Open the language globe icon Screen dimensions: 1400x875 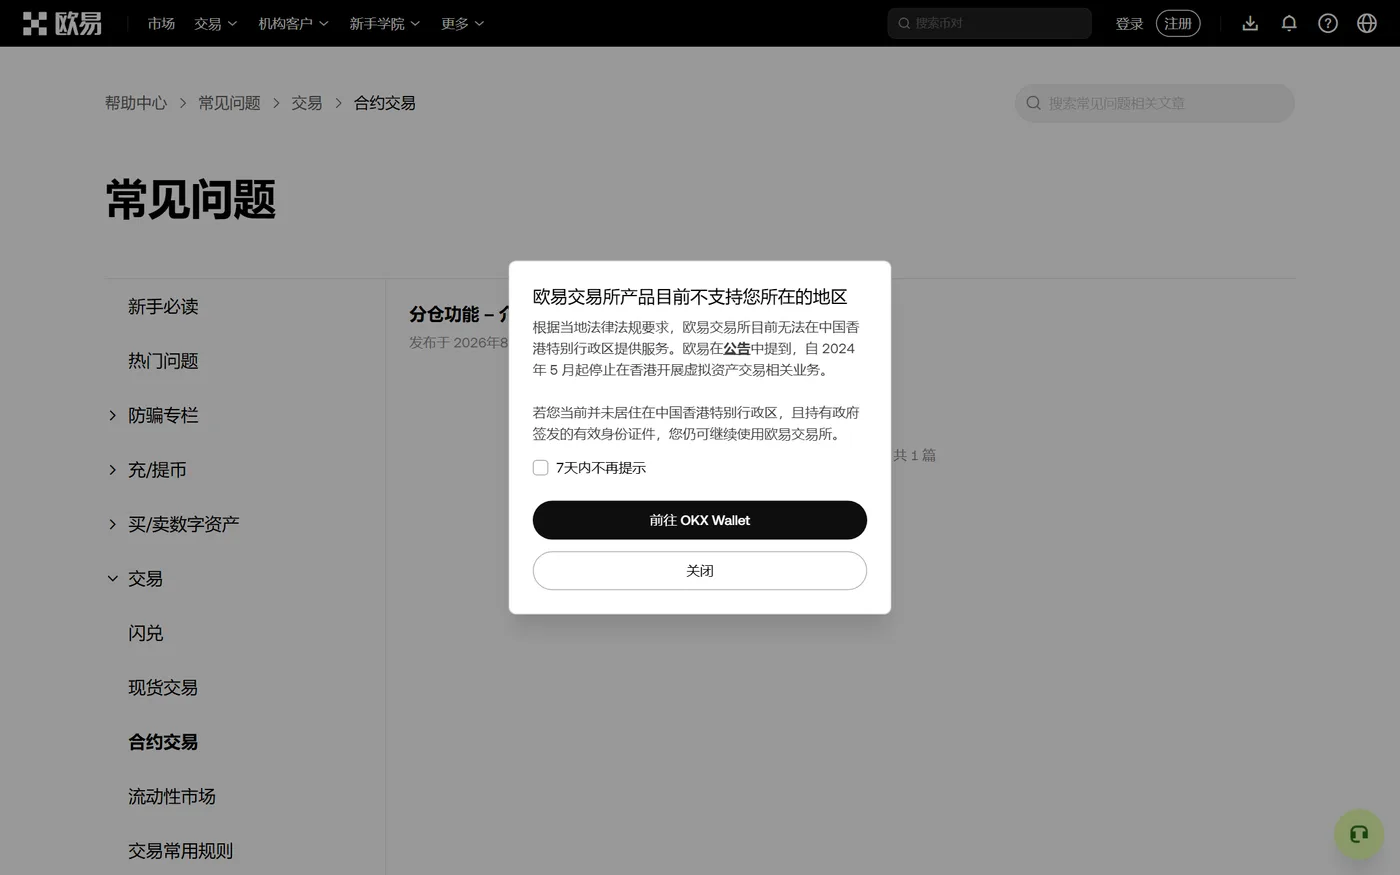1367,23
